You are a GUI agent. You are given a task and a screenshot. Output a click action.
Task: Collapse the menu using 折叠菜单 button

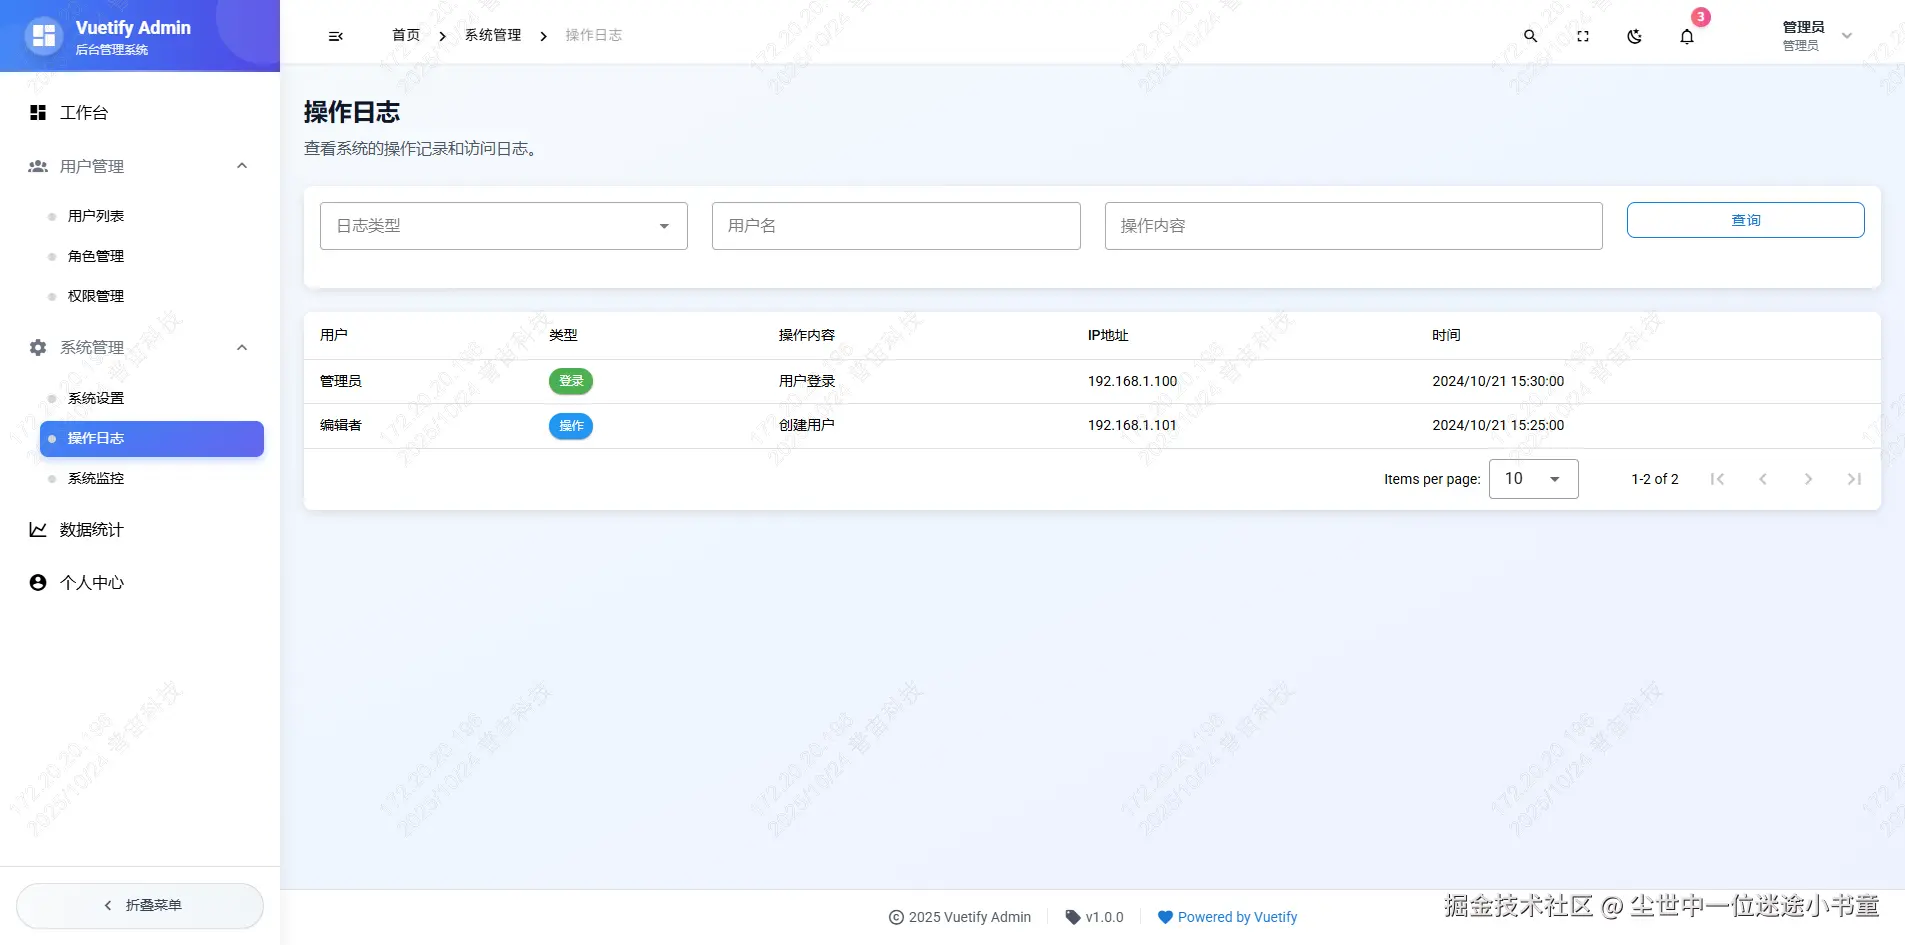click(139, 905)
